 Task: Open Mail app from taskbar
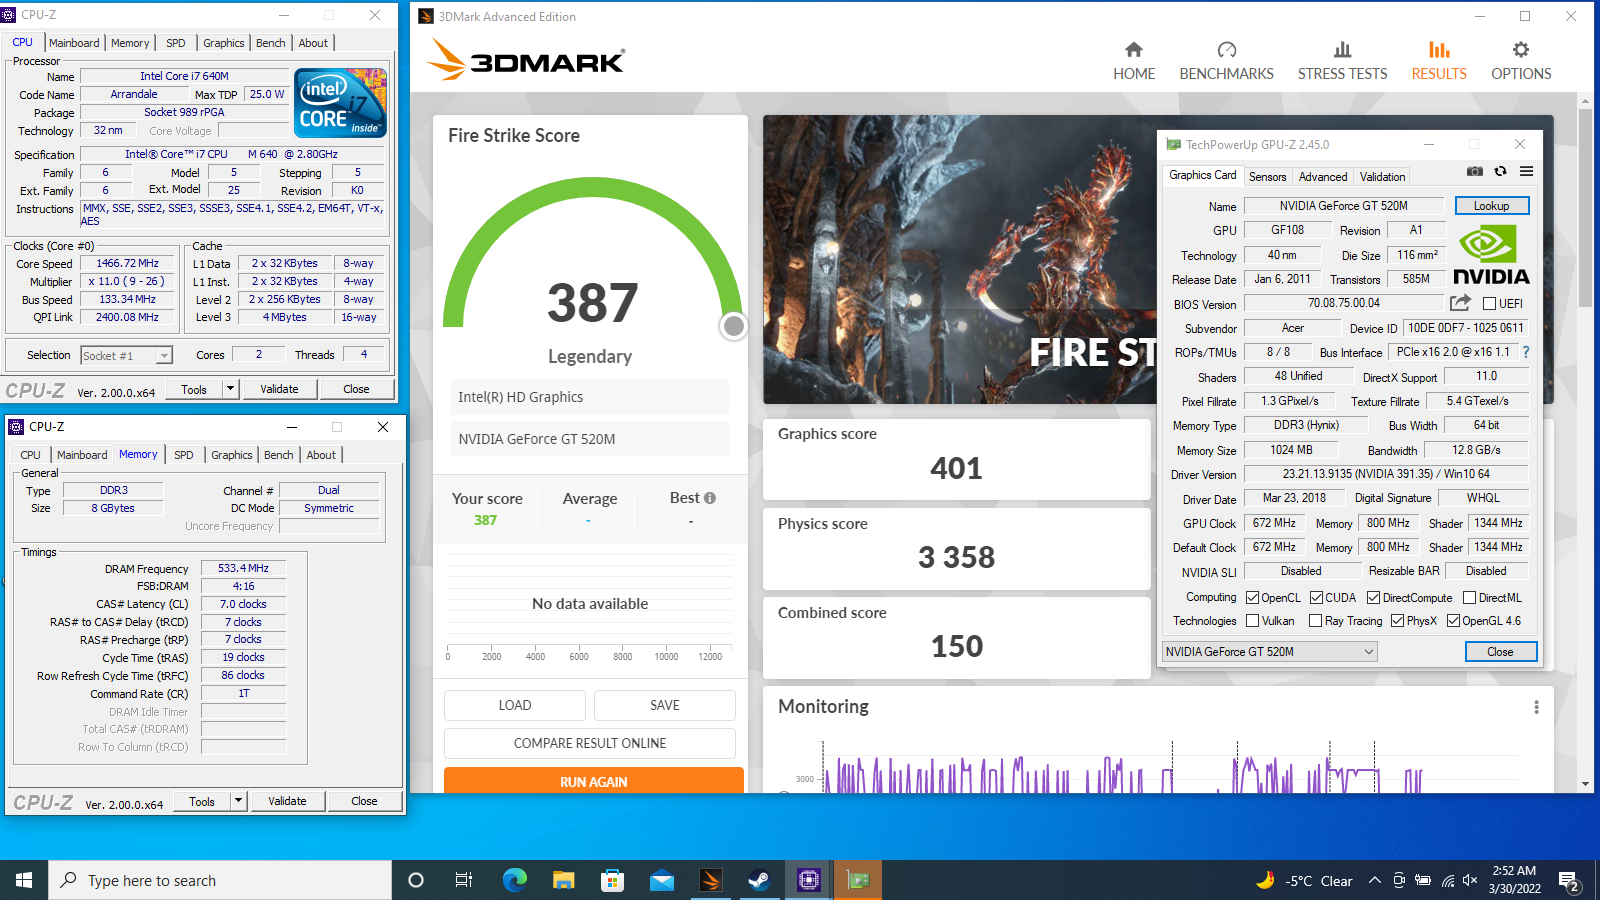pyautogui.click(x=661, y=880)
